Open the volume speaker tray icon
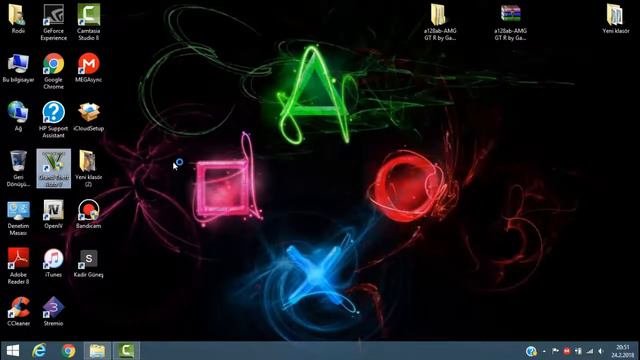Screen dimensions: 640x360 coord(601,351)
